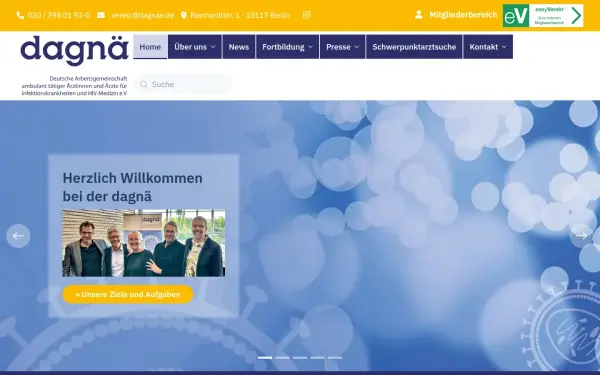Click the dagnä logo
This screenshot has height=375, width=600.
[x=74, y=51]
